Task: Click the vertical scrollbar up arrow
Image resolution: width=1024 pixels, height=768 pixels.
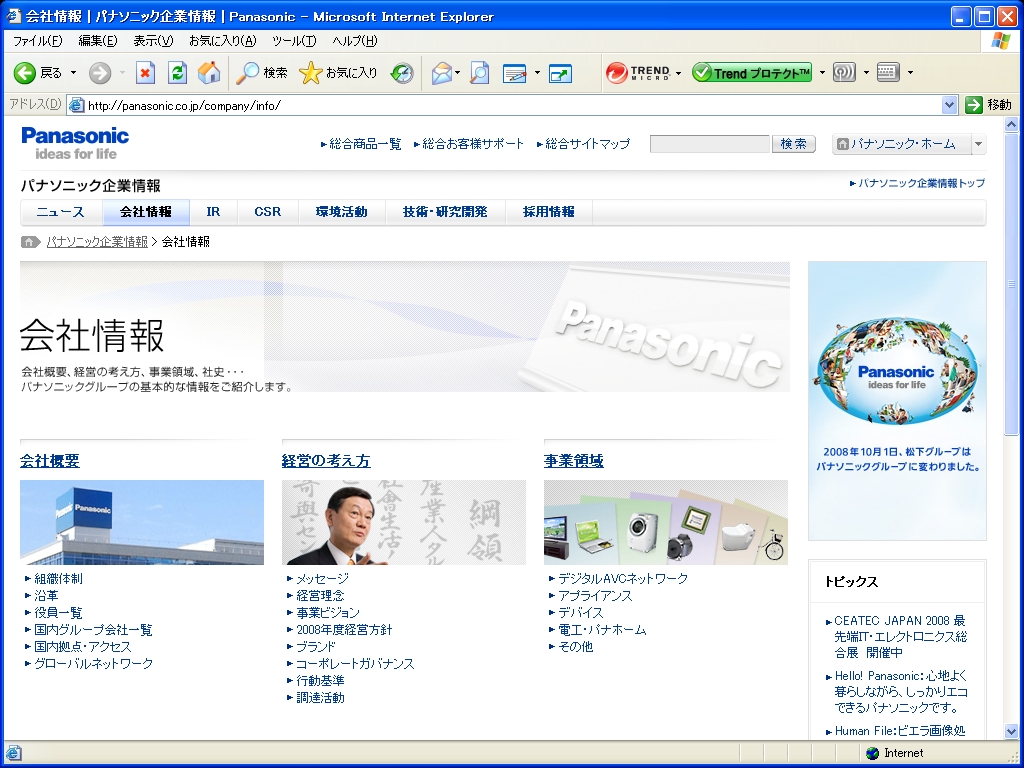Action: [1011, 124]
